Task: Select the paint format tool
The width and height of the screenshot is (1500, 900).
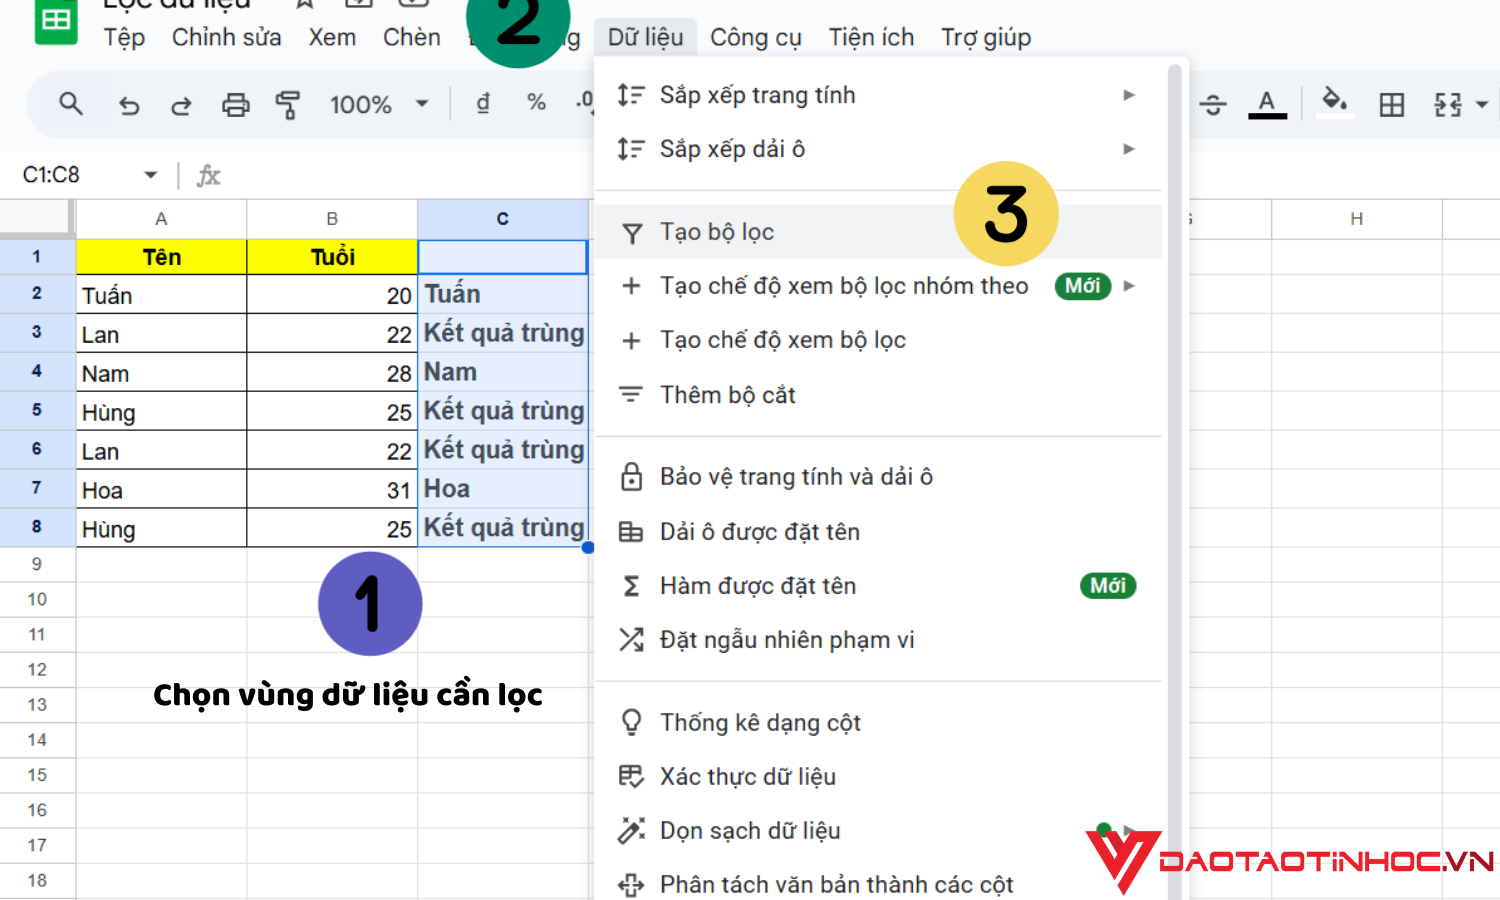Action: pos(288,103)
